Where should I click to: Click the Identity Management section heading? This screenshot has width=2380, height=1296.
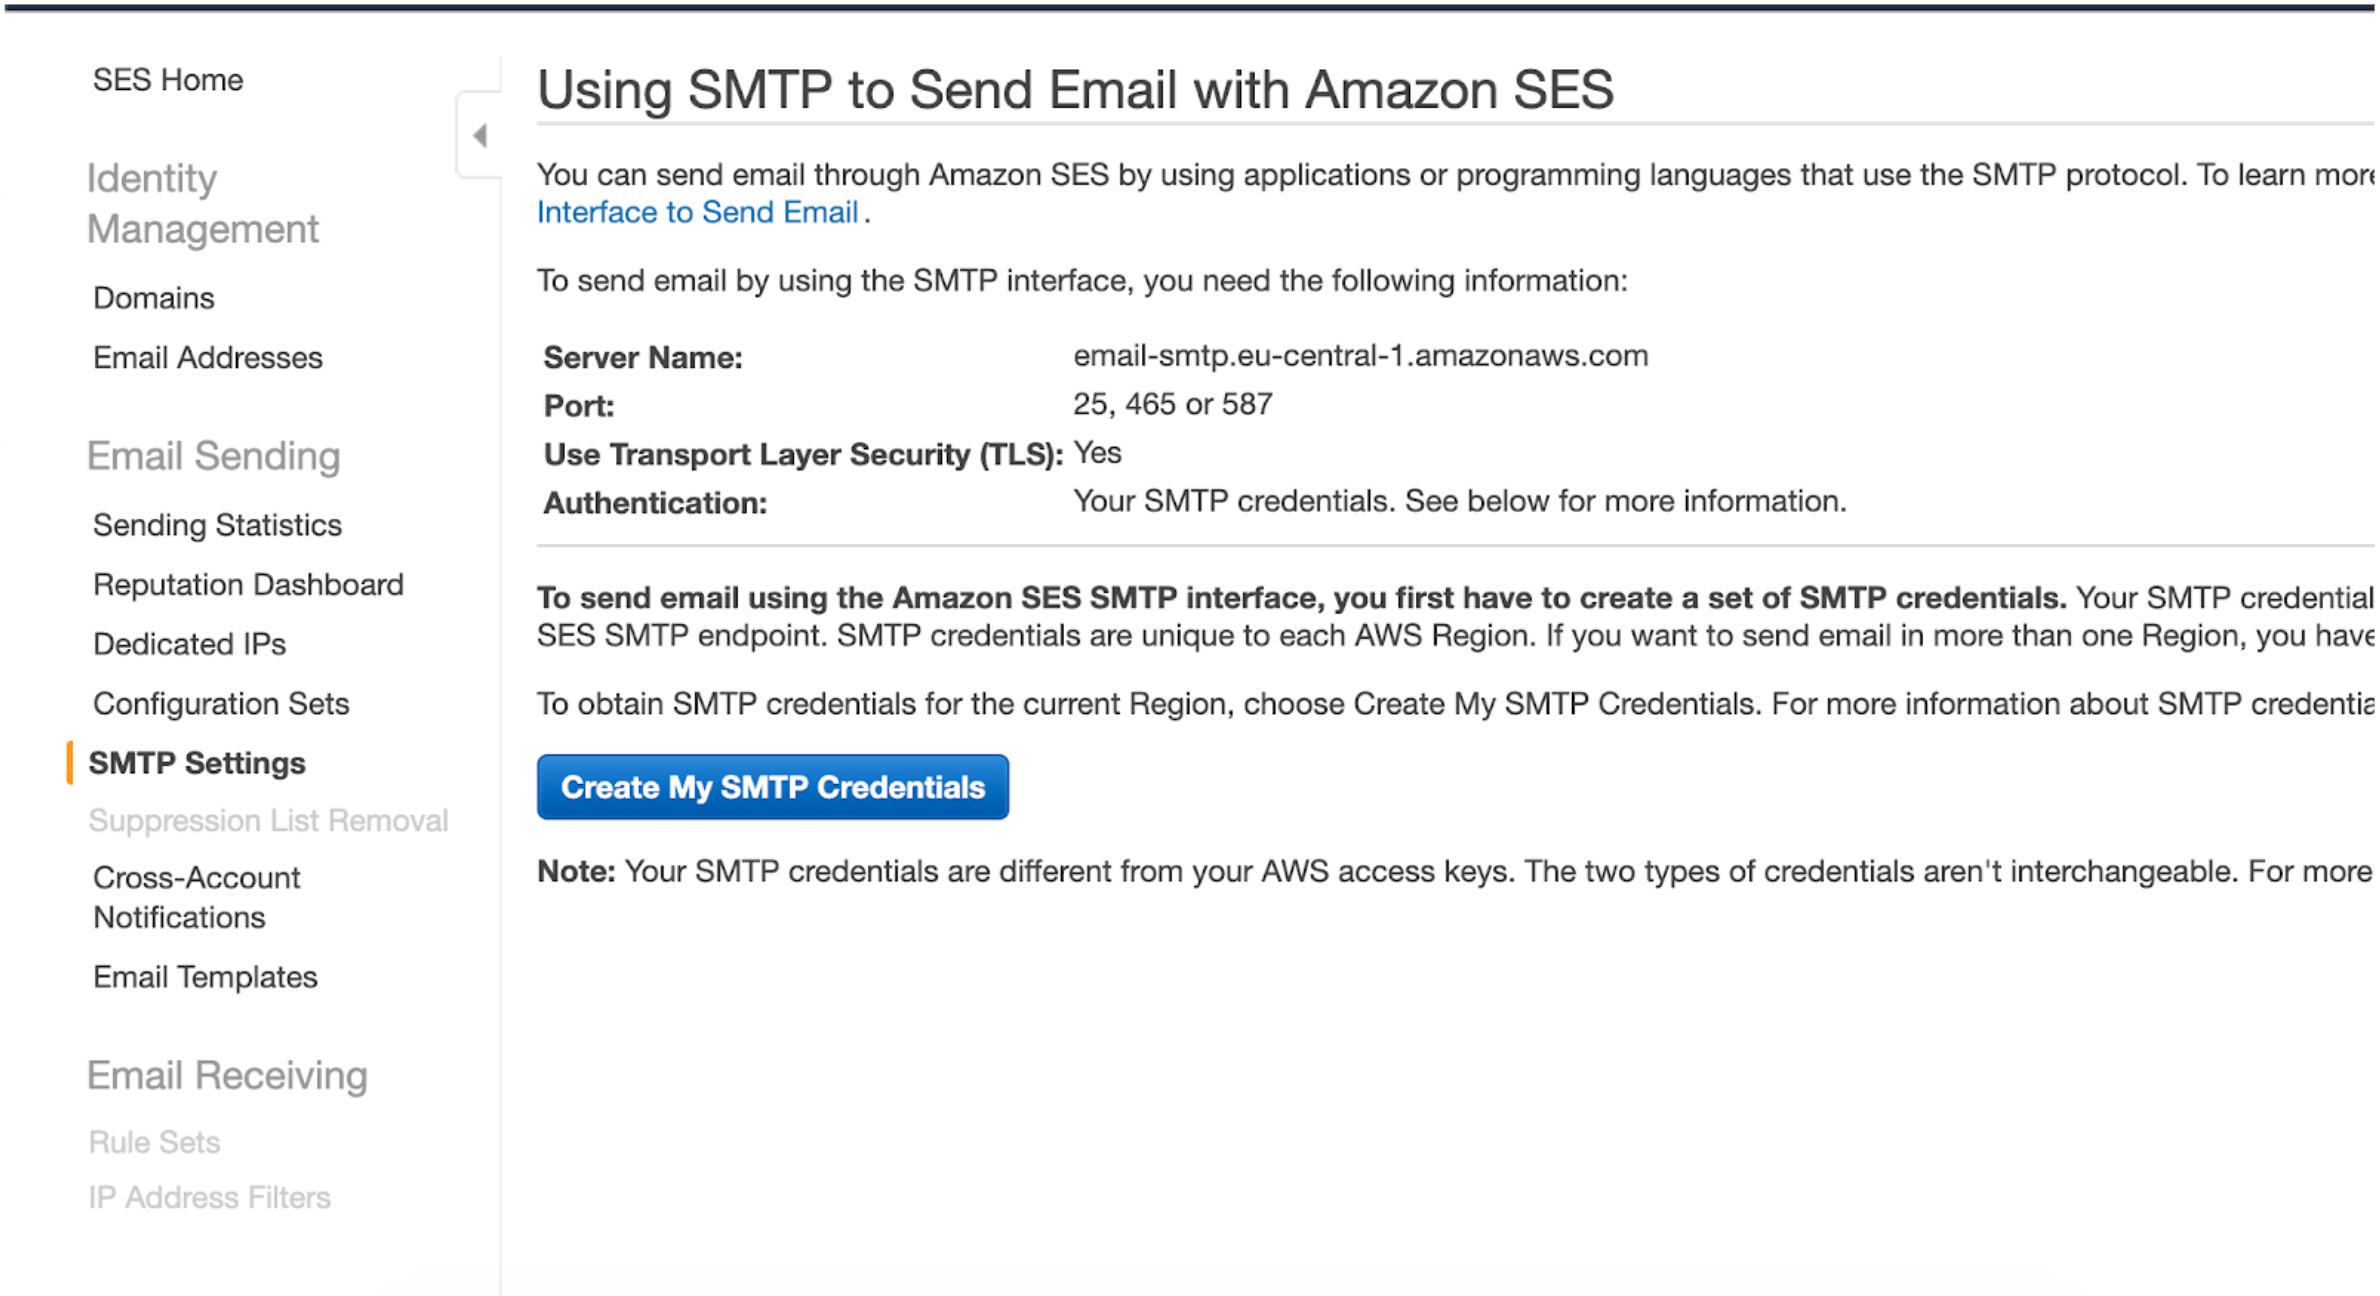pos(202,203)
